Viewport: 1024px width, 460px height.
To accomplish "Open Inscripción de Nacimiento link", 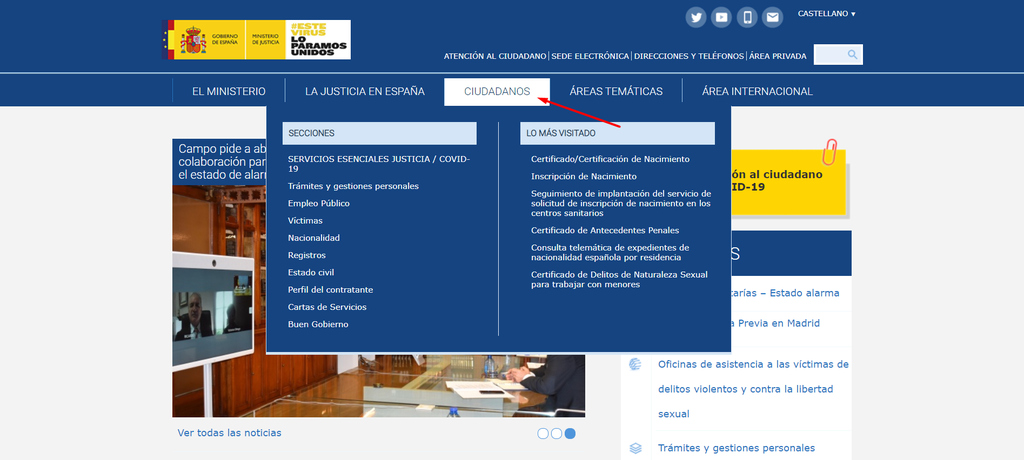I will (584, 176).
